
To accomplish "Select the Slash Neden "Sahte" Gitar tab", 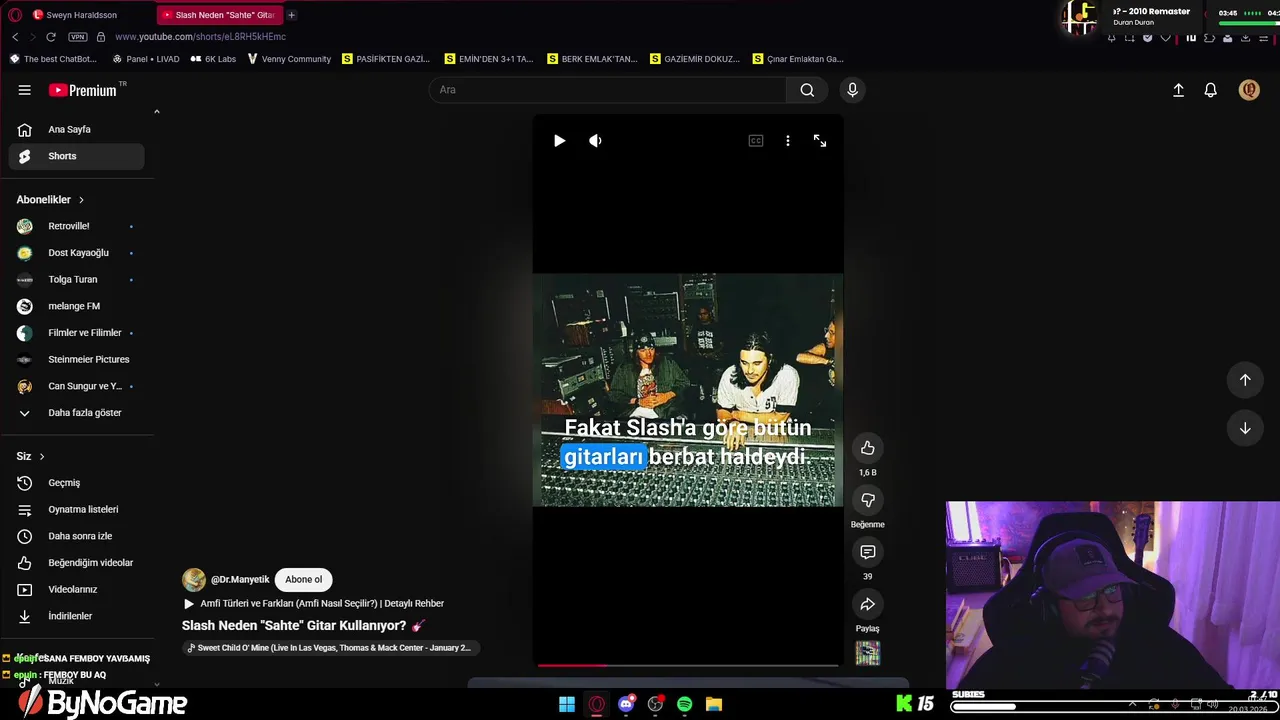I will (x=220, y=15).
